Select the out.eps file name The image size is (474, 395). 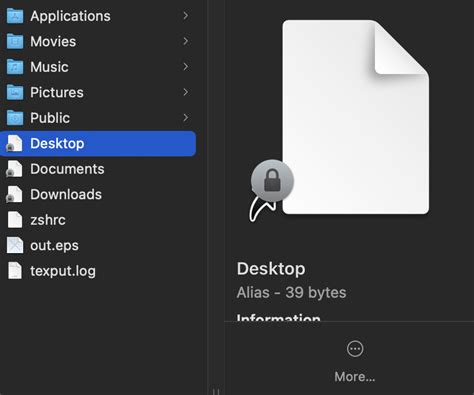click(x=54, y=246)
